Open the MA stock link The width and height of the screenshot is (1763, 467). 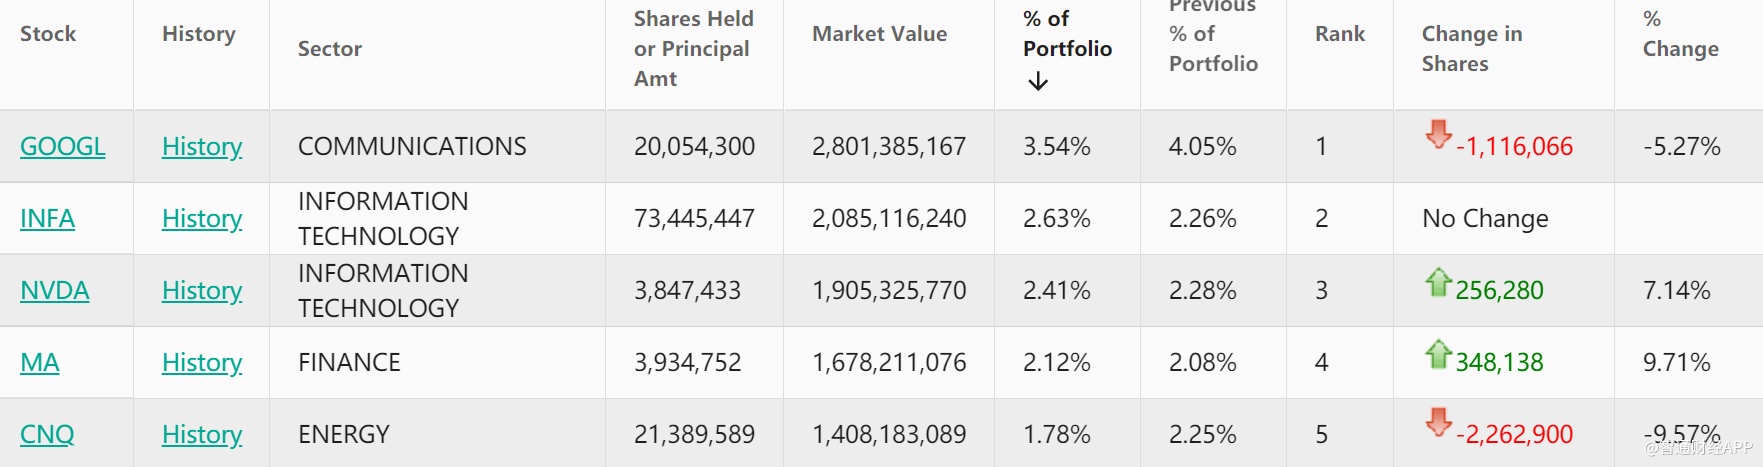(x=39, y=362)
